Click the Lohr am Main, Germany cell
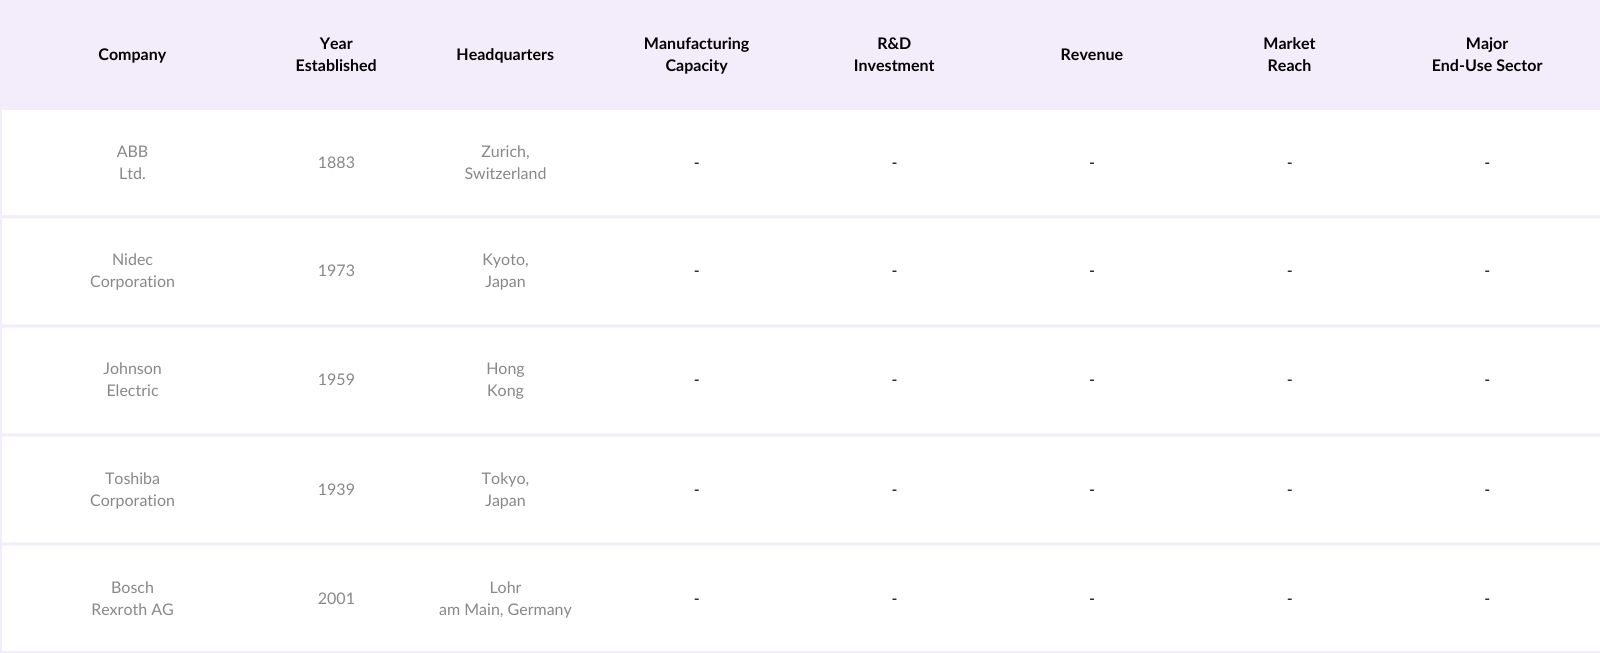This screenshot has height=653, width=1600. point(505,598)
